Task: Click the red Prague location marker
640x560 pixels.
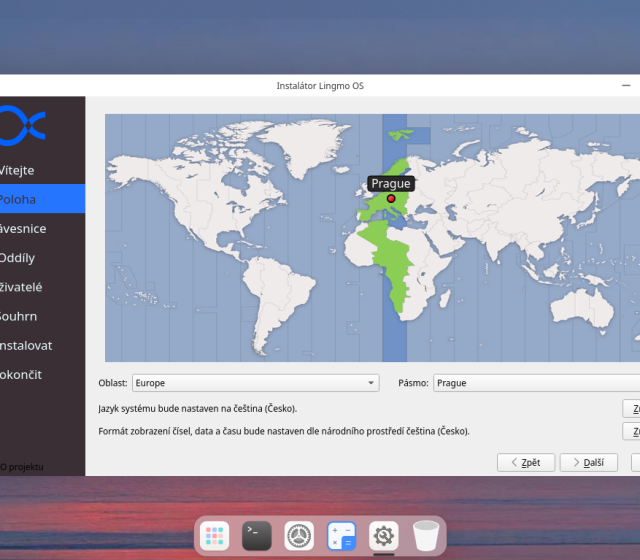Action: click(391, 199)
